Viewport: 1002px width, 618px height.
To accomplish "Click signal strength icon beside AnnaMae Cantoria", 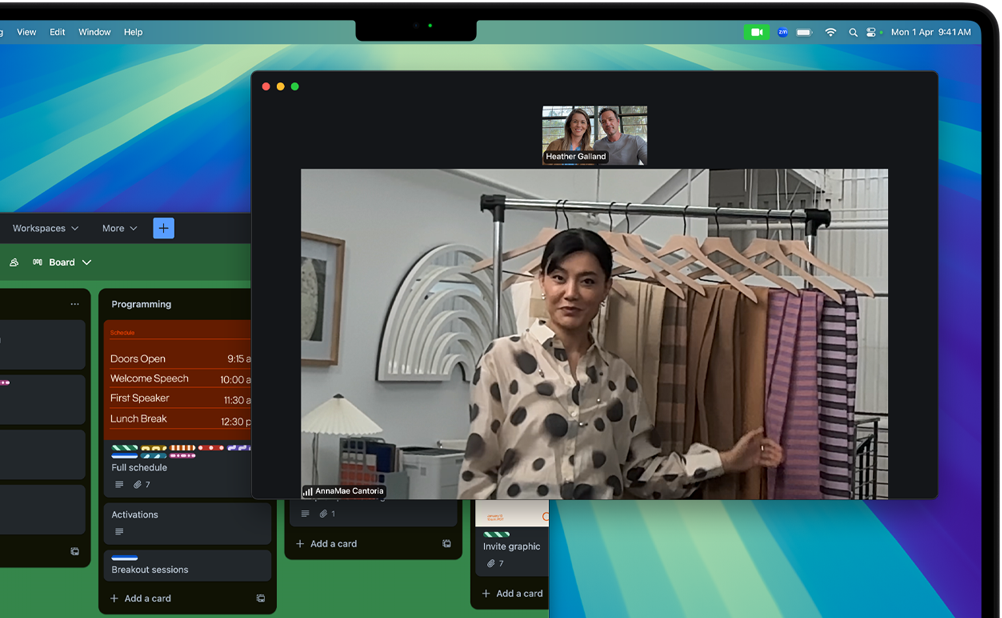I will pyautogui.click(x=308, y=491).
